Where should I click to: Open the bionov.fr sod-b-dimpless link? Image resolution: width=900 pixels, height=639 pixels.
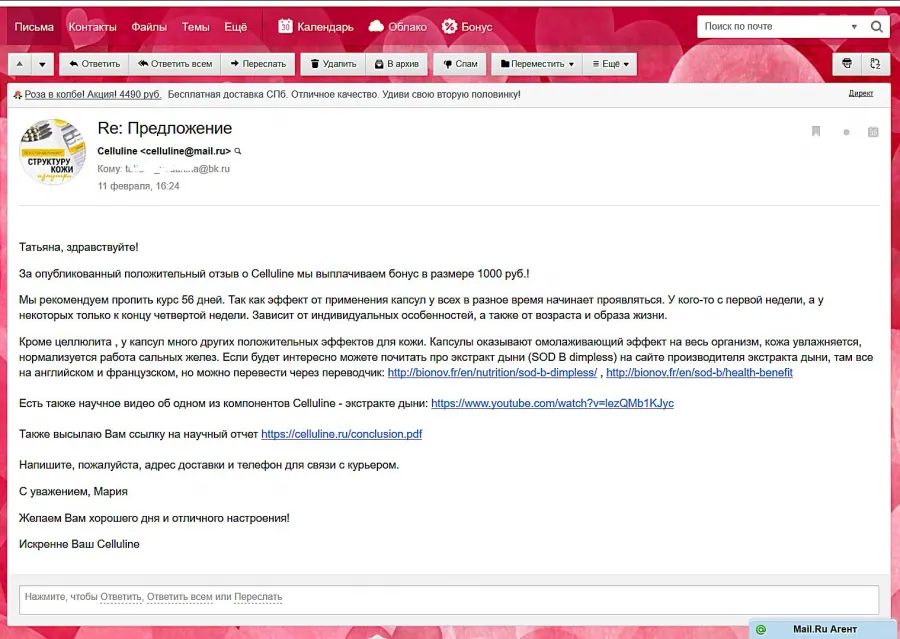tap(492, 373)
